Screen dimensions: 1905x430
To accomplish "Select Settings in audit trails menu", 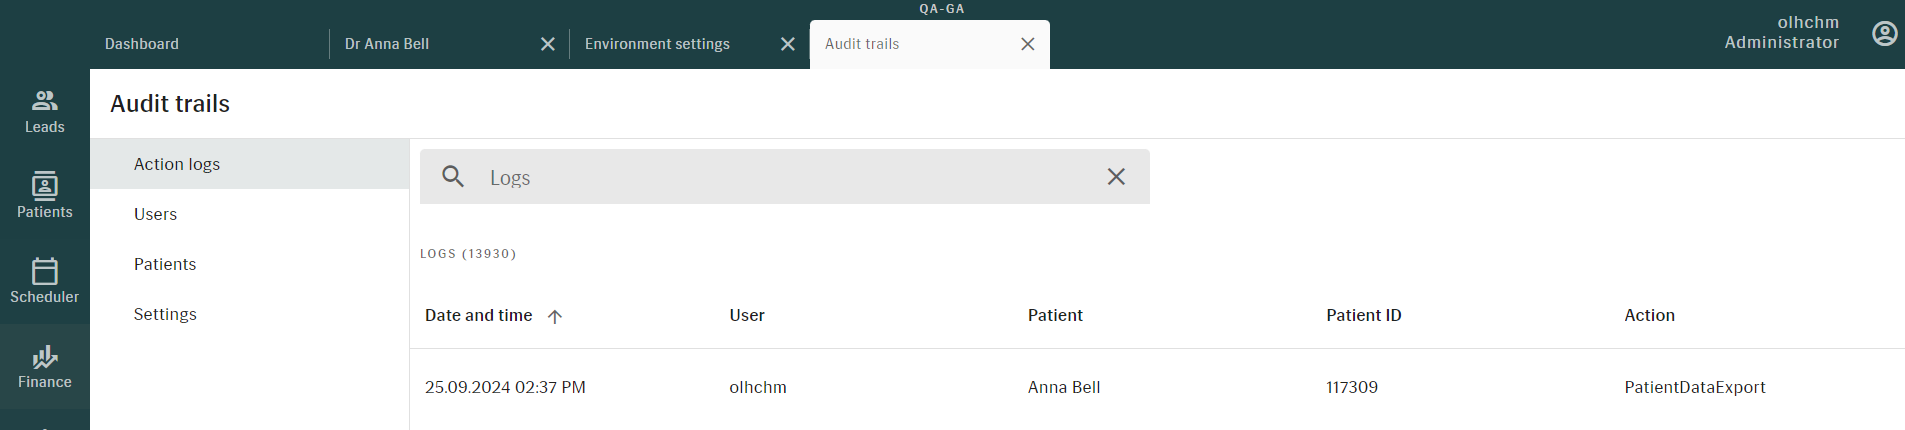I will 250,314.
